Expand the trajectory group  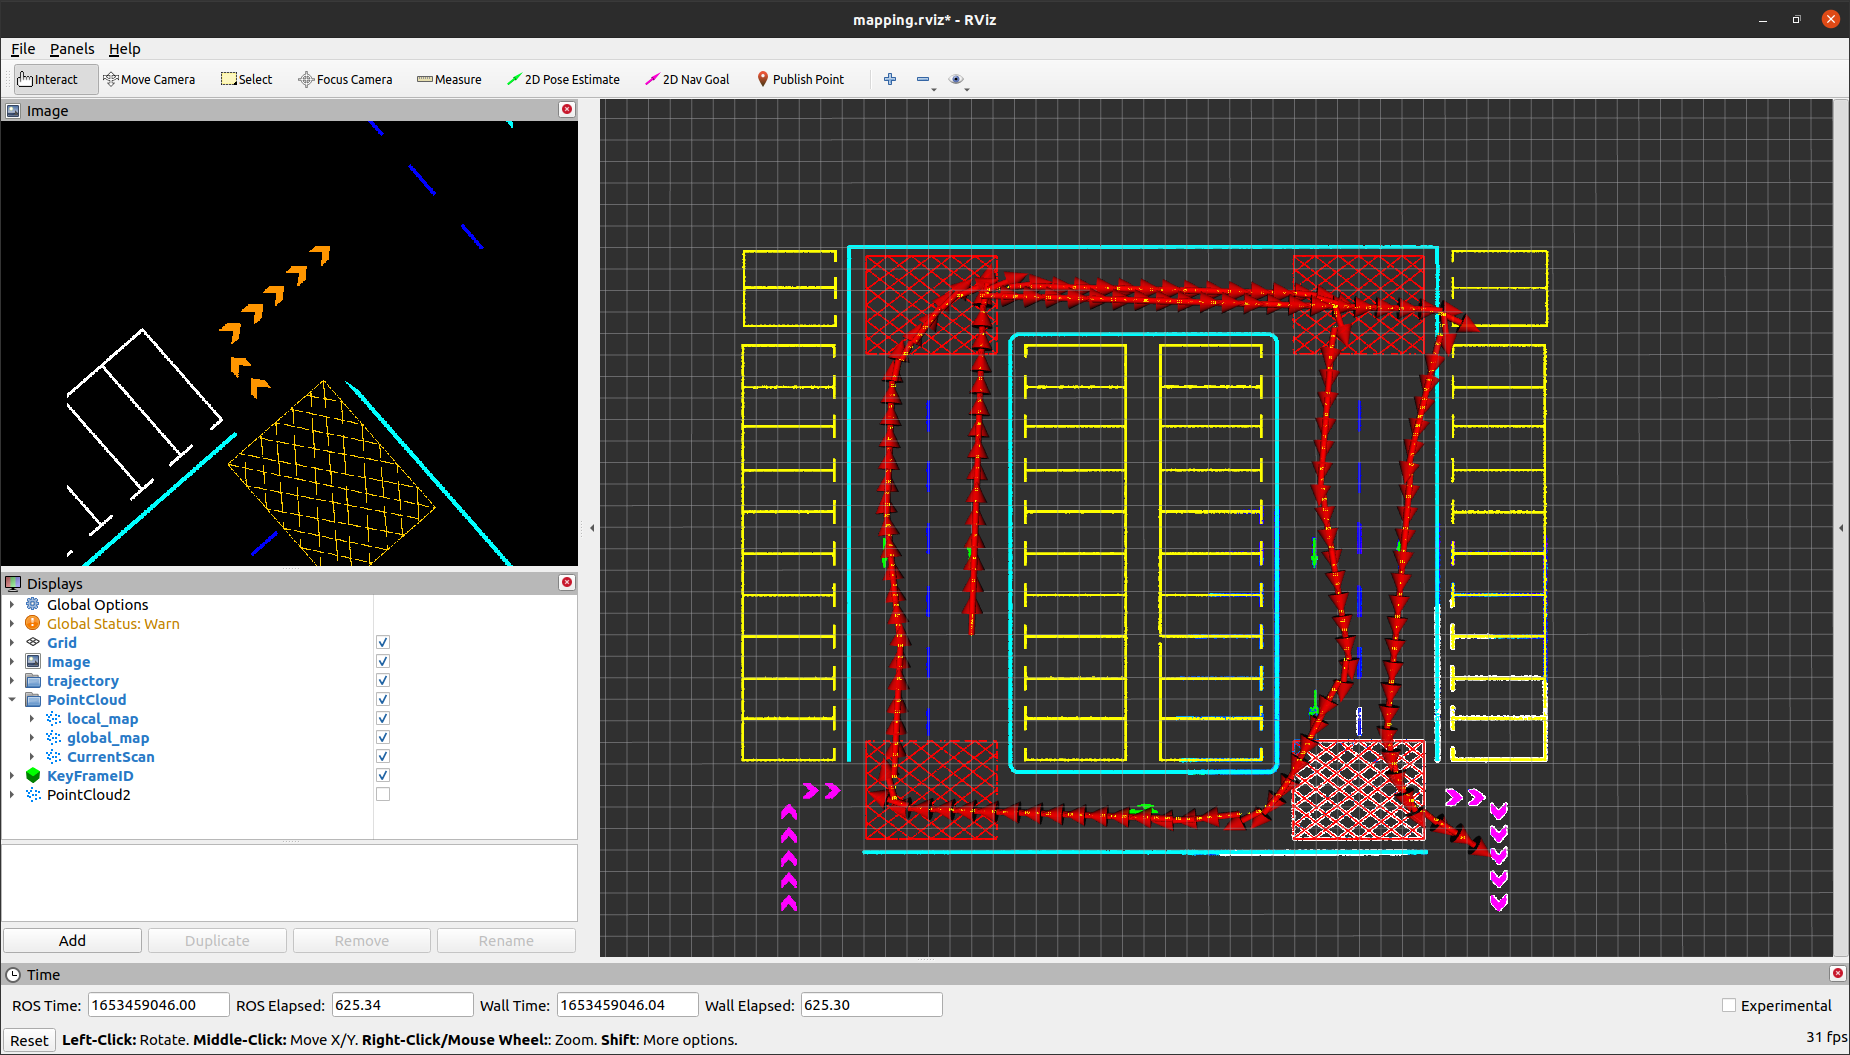[12, 680]
